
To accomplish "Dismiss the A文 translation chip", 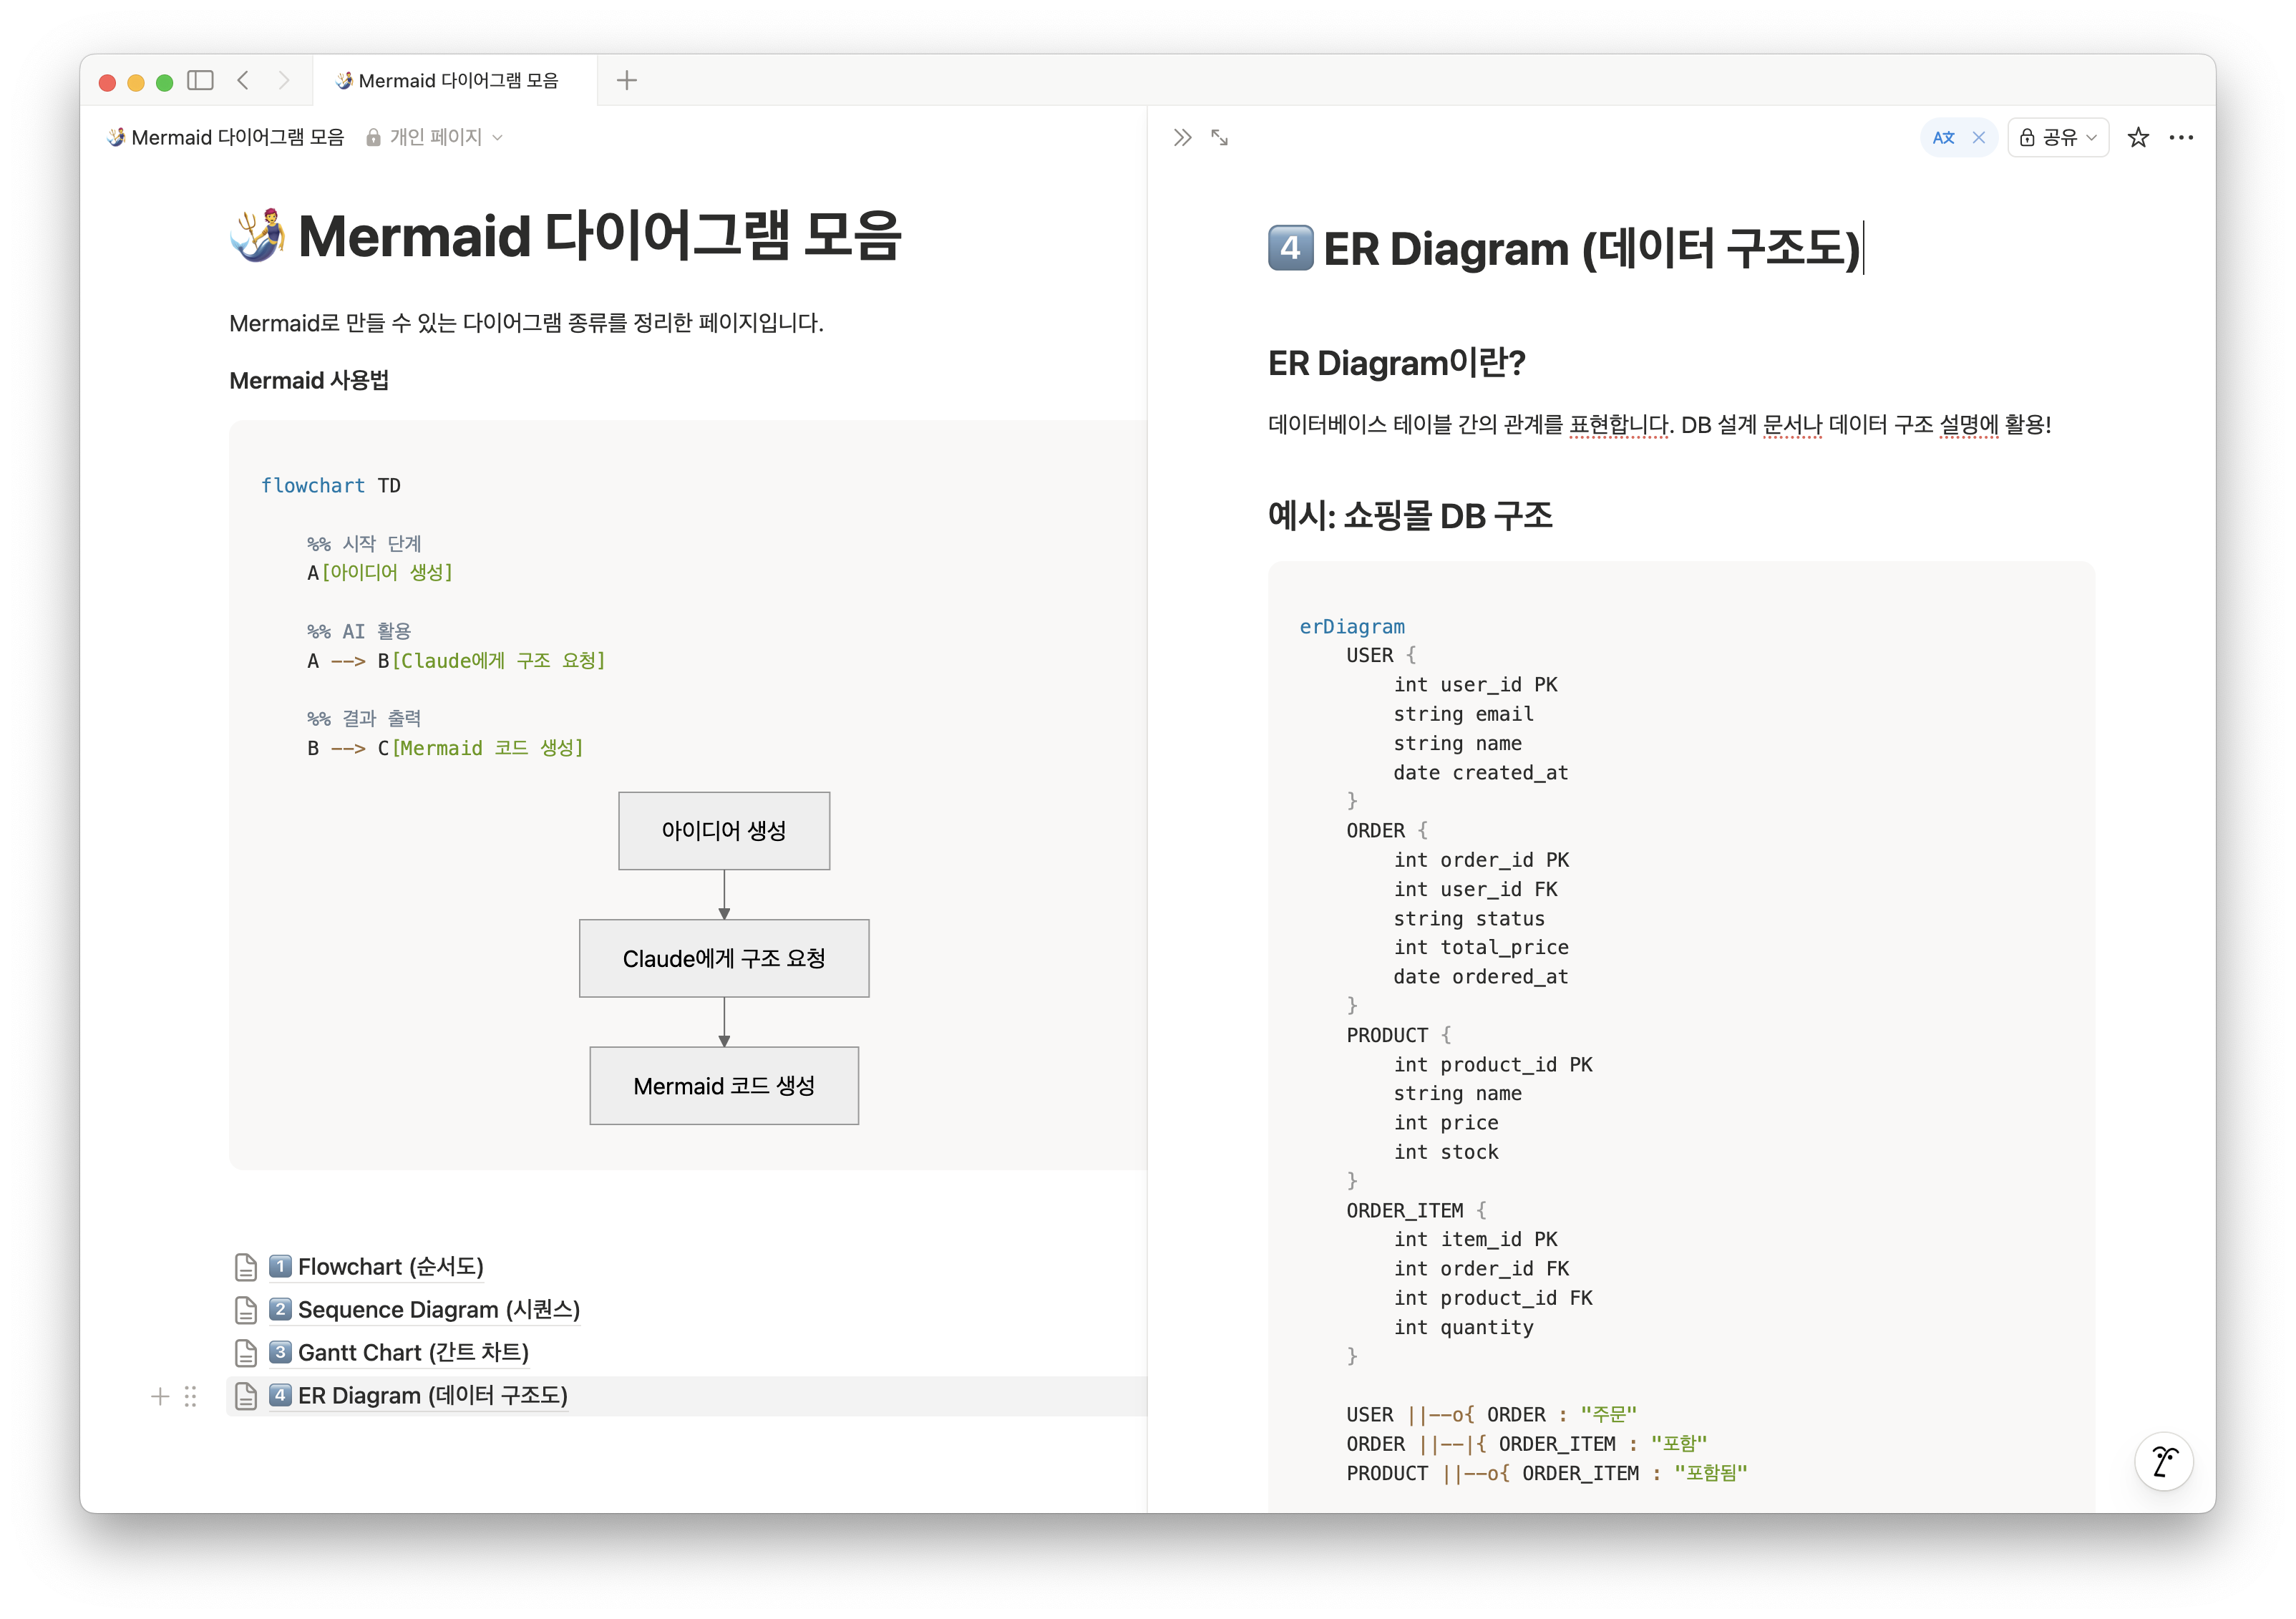I will 1979,137.
